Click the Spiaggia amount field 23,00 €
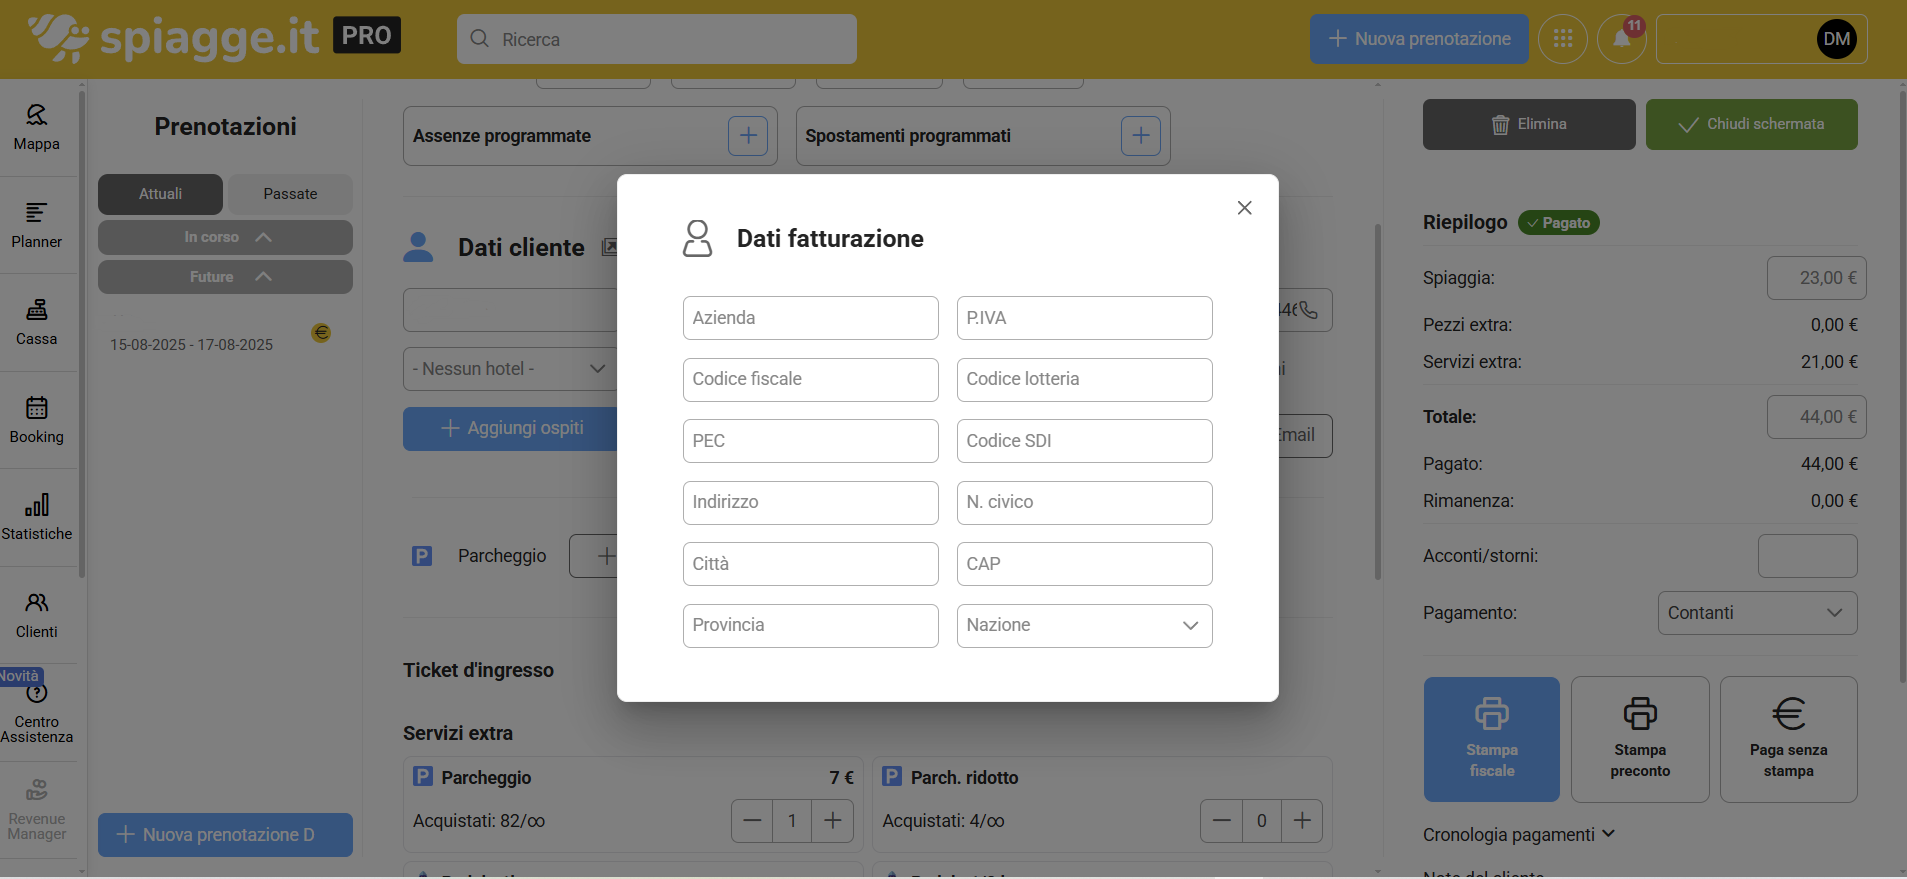The width and height of the screenshot is (1907, 879). [x=1816, y=278]
